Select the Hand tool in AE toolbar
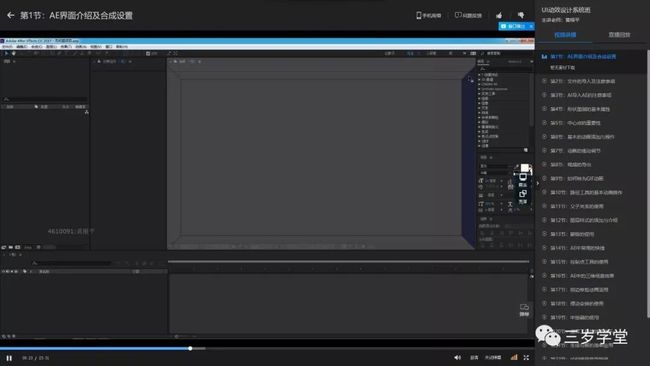The image size is (650, 366). click(14, 53)
